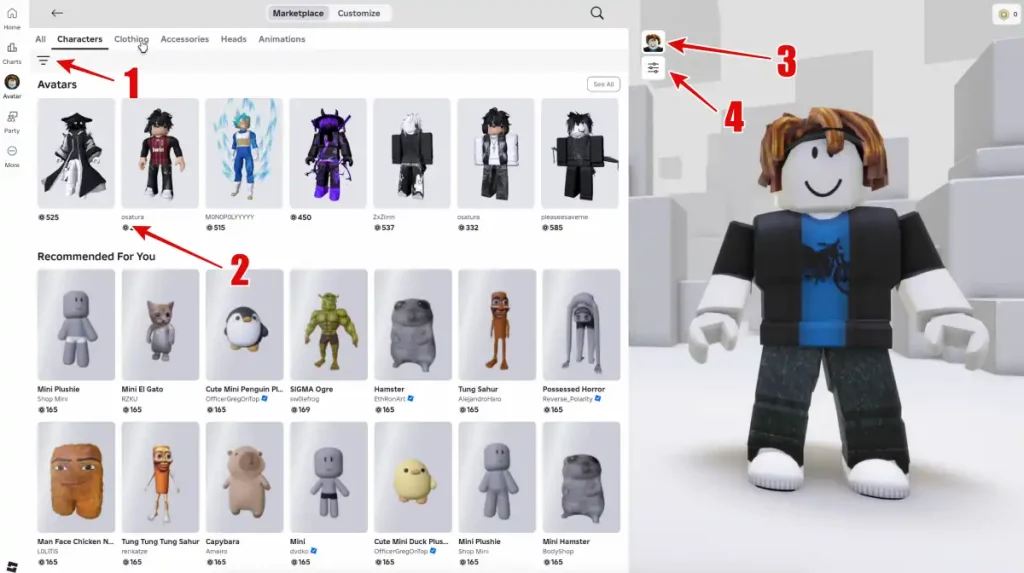Click the renkatze creator name
1024x573 pixels.
tap(135, 551)
